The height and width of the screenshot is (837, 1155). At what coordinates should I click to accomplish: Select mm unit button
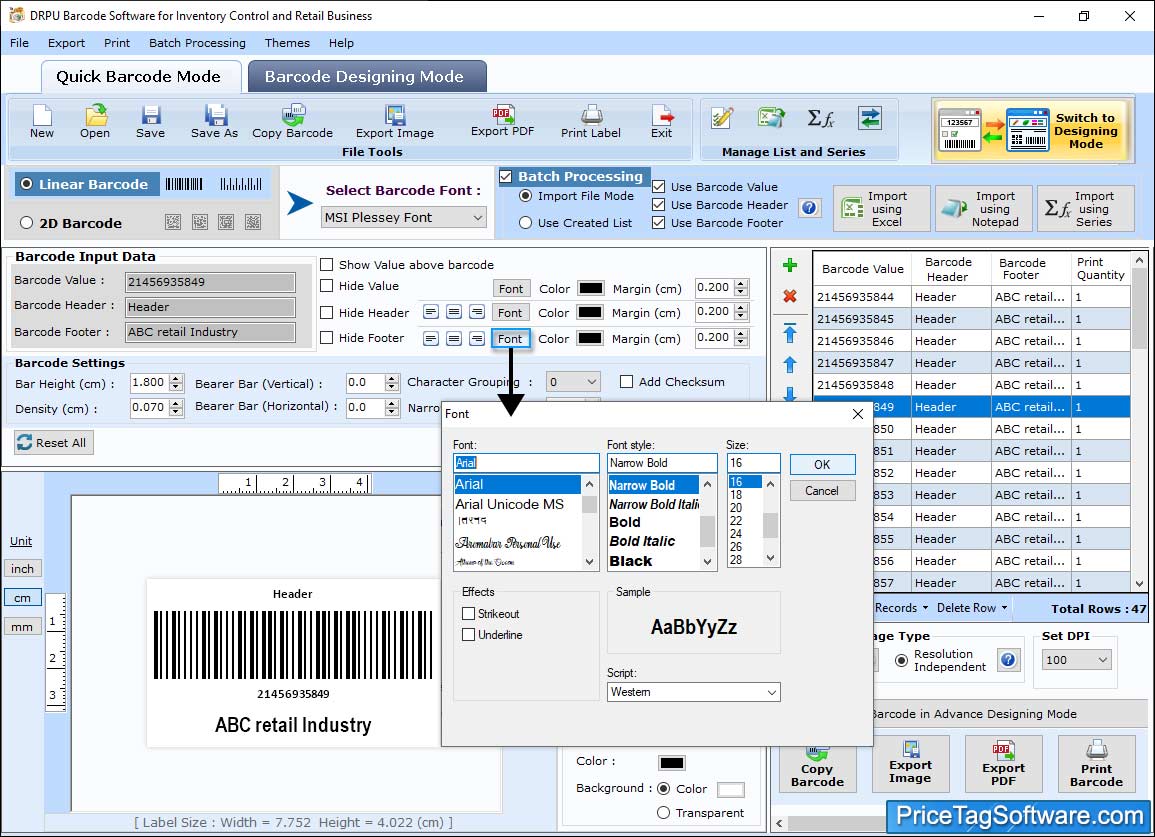point(22,627)
